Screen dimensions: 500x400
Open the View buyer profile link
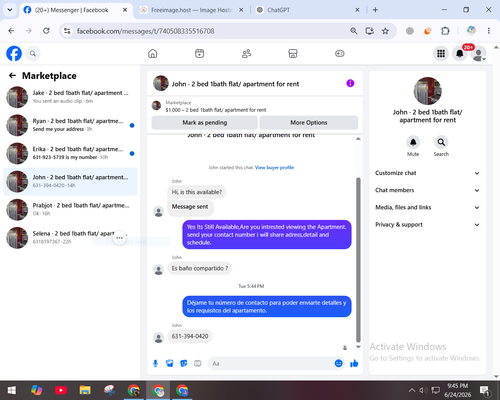274,167
